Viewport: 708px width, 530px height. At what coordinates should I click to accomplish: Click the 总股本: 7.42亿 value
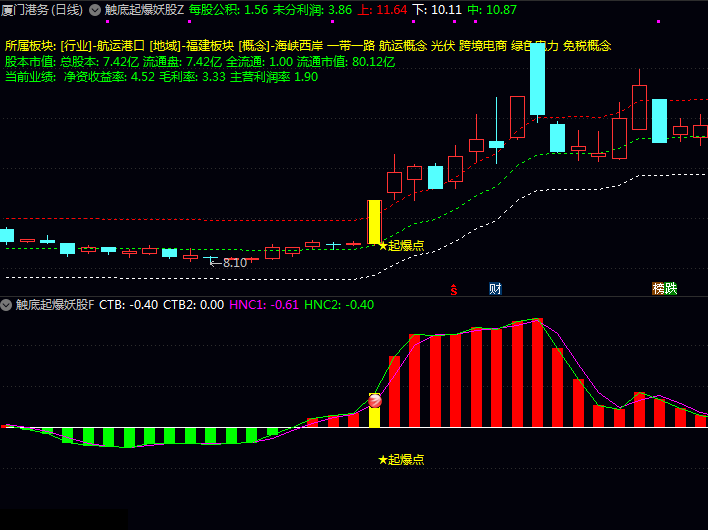click(x=99, y=62)
